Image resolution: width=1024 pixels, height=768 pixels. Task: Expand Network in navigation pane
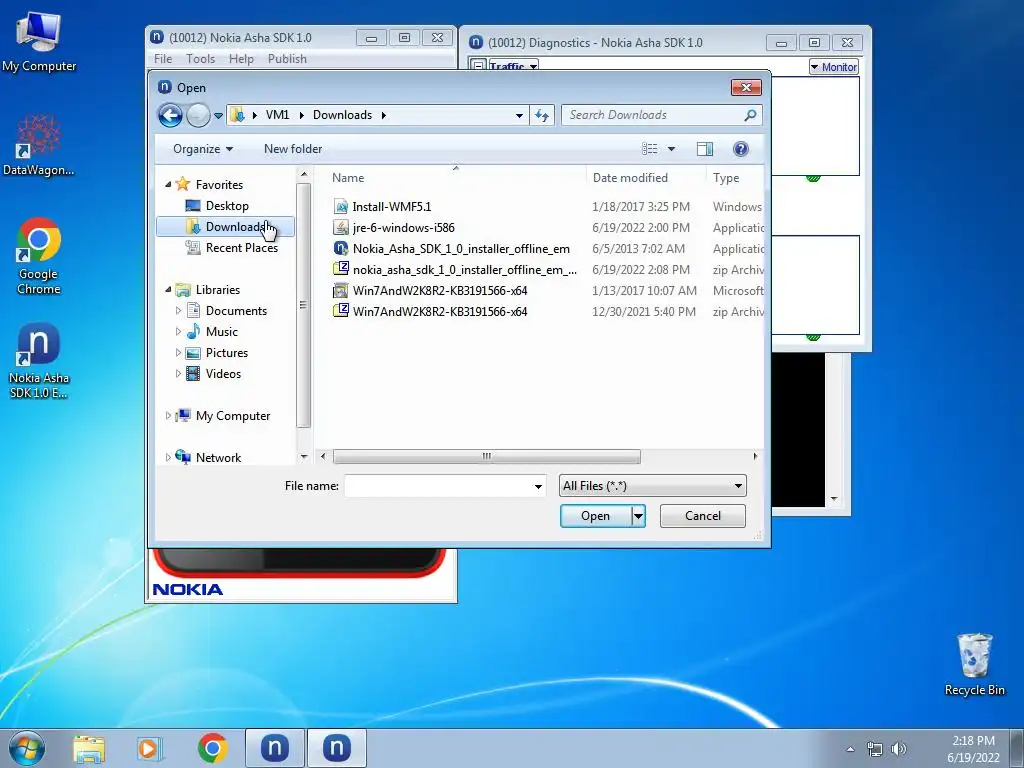click(168, 457)
